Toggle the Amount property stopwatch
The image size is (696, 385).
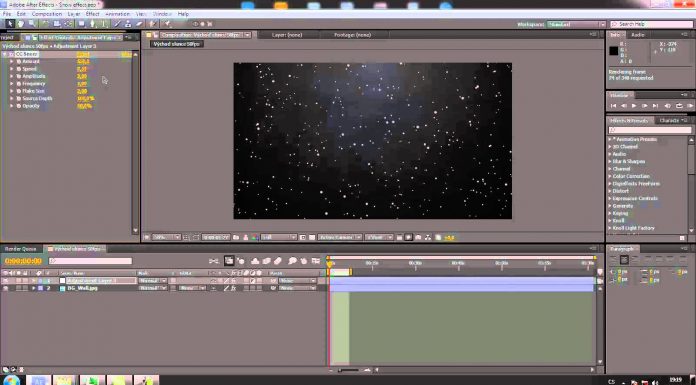click(x=19, y=61)
